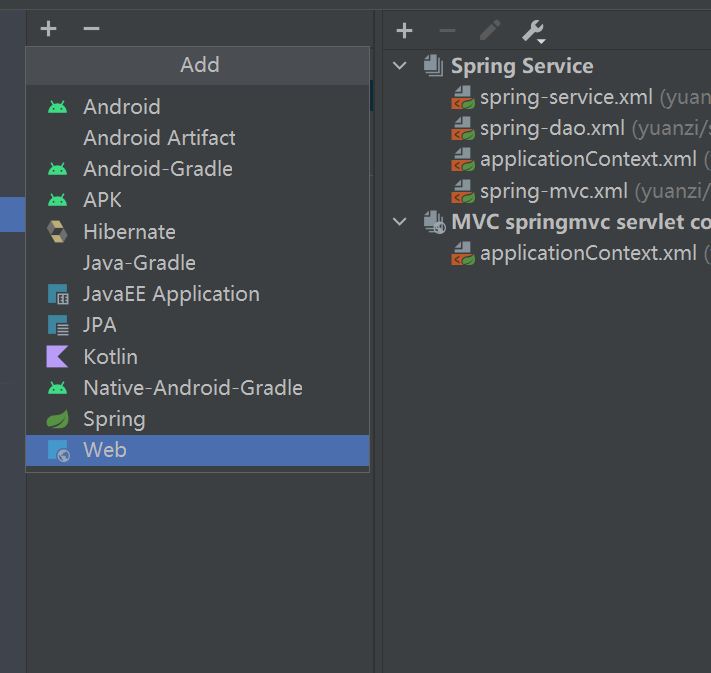Click the spring-service.xml file icon

[463, 98]
